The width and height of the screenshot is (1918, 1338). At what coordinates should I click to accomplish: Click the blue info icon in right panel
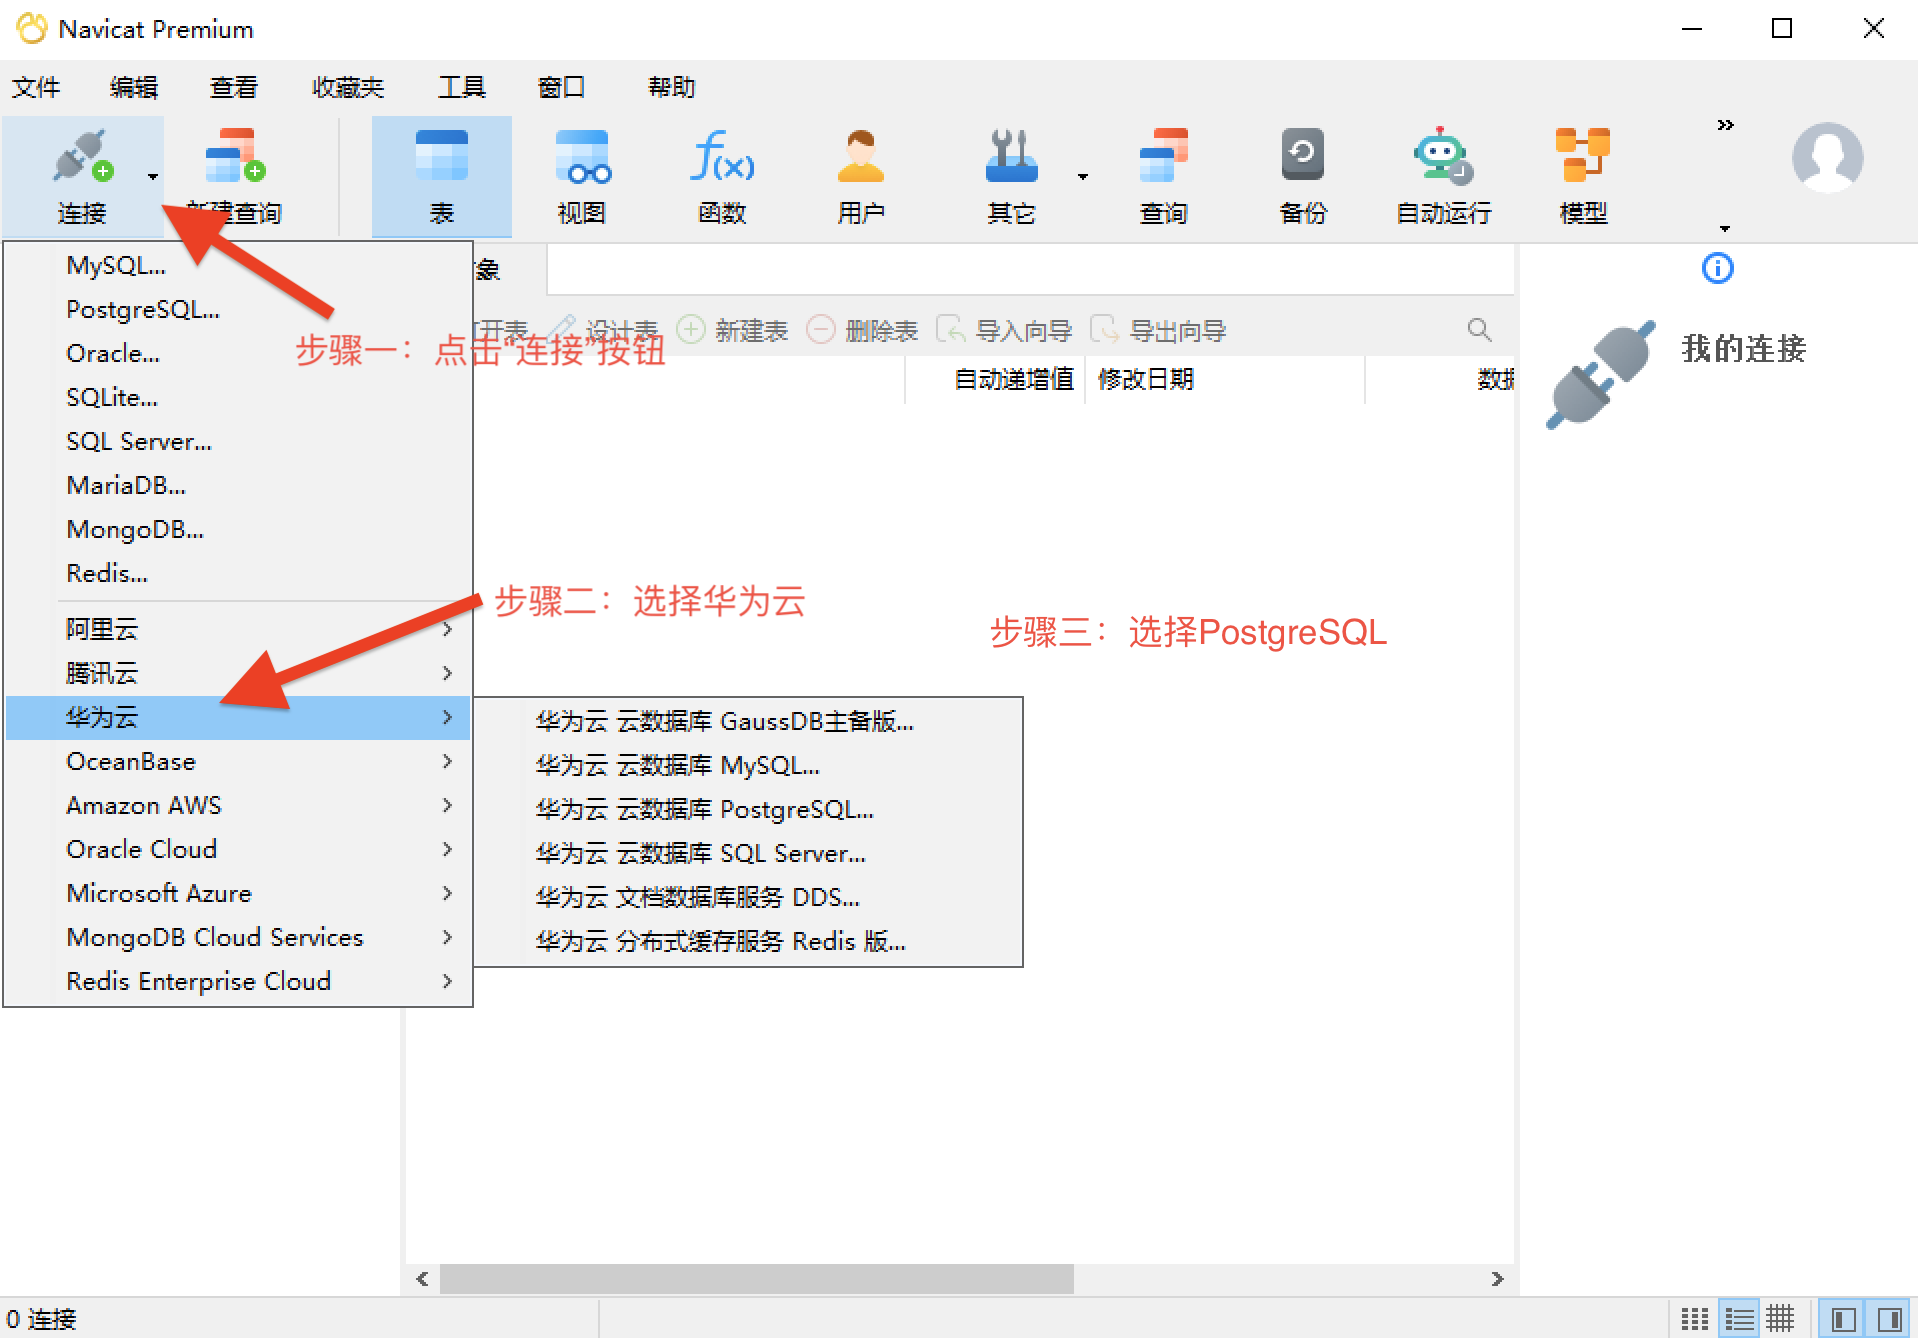tap(1717, 268)
